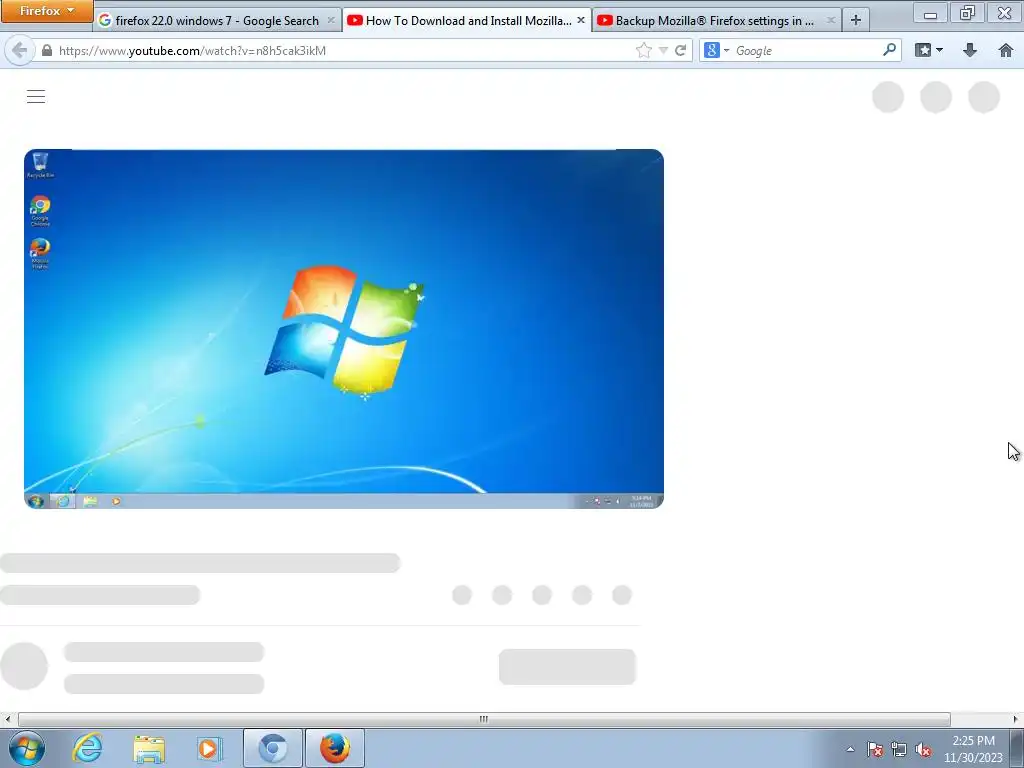Screen dimensions: 1024x768
Task: Close the Backup Mozilla Firefox settings tab
Action: pos(830,20)
